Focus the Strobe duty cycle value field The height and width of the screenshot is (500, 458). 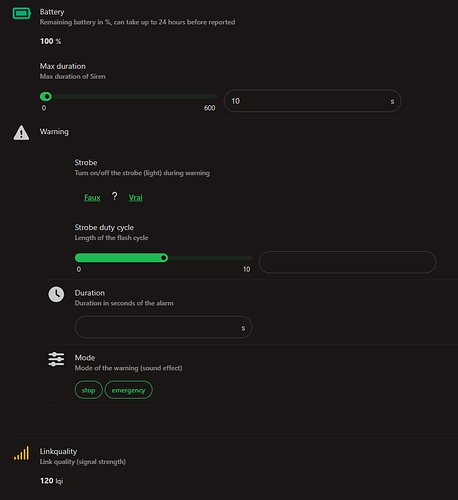pos(347,262)
